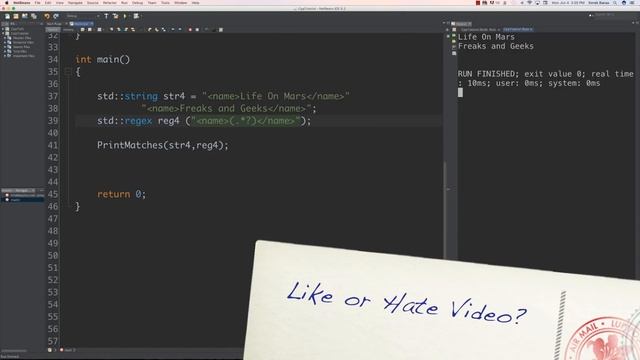Expand the Test Files tree folder
This screenshot has width=640, height=360.
(4, 51)
